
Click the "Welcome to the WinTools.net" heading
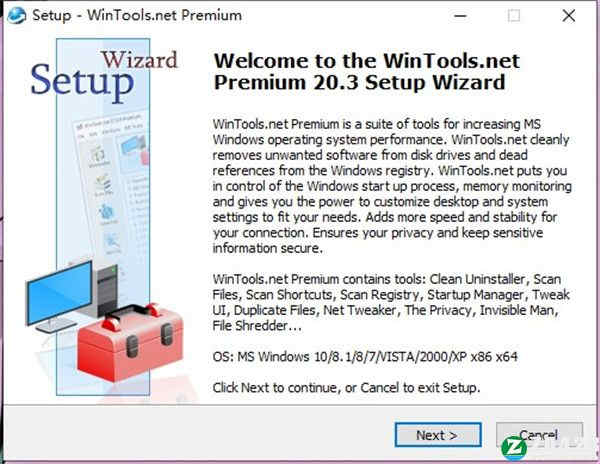coord(366,61)
